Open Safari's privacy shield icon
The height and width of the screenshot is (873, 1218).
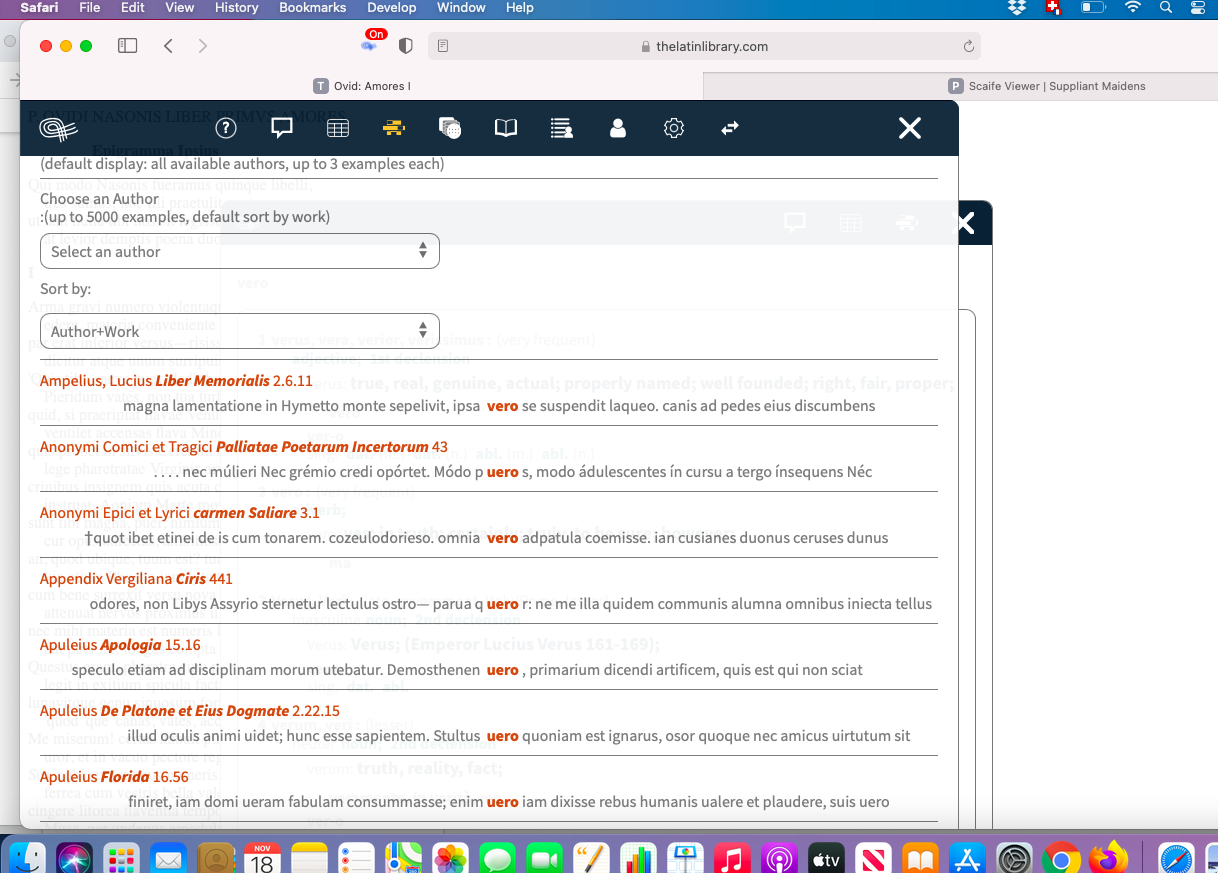(x=404, y=45)
